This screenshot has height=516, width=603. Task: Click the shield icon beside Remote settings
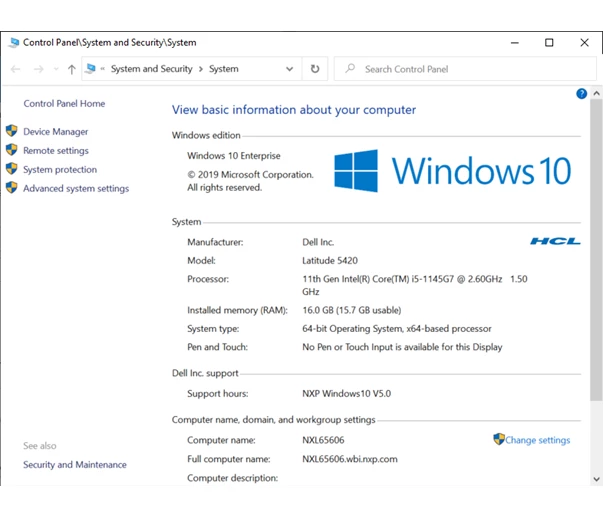12,150
